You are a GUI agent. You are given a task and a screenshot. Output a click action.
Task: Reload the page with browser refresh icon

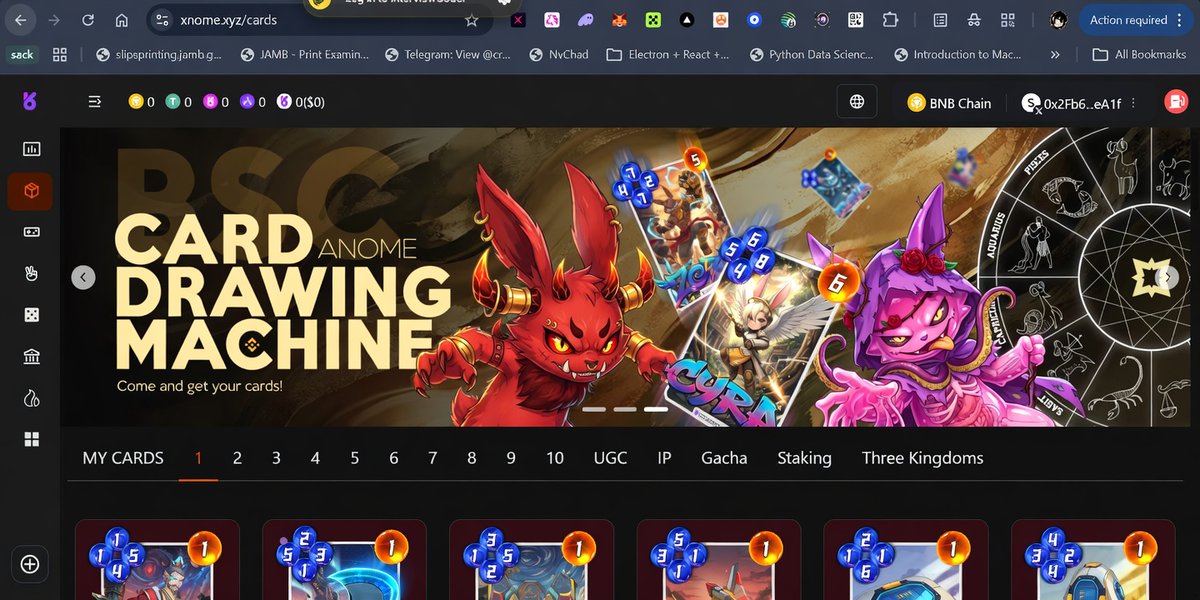[x=88, y=20]
